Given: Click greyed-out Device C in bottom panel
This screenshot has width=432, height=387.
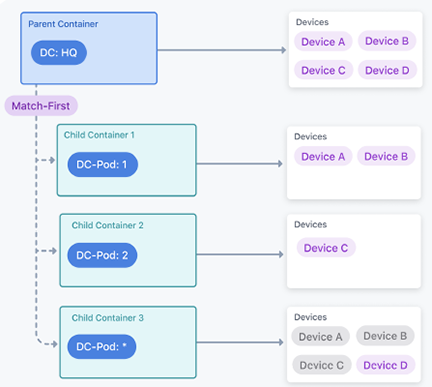Looking at the screenshot, I should (322, 365).
